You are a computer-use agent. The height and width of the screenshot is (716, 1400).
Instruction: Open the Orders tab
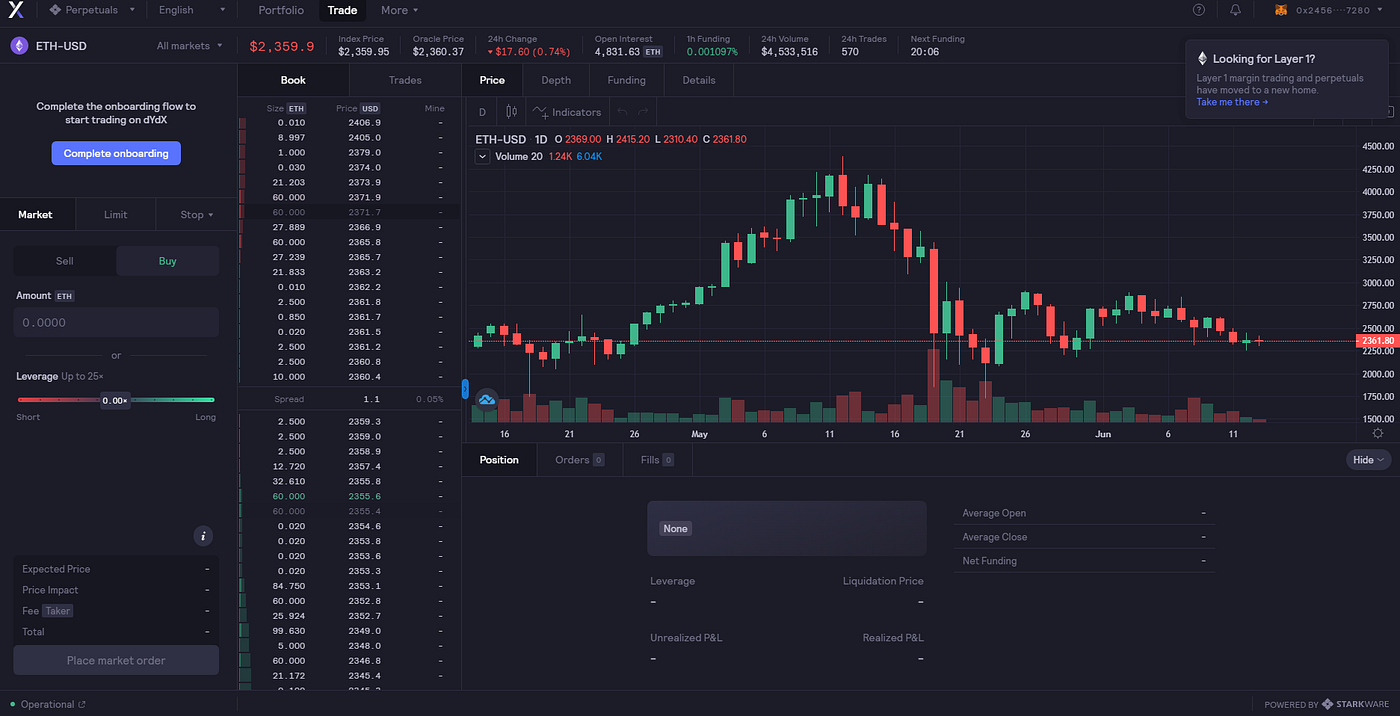point(580,460)
